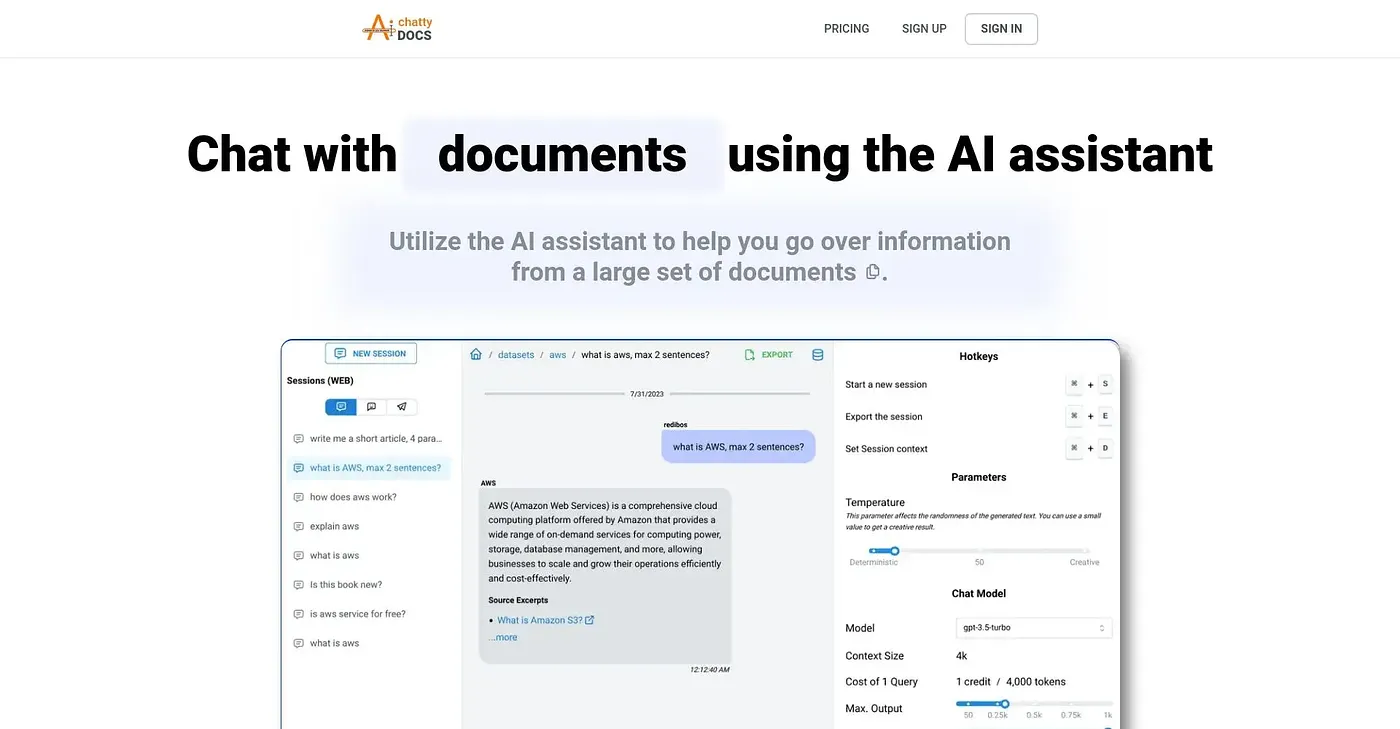Click the AWS answer paragraph text
1400x729 pixels.
click(x=605, y=542)
